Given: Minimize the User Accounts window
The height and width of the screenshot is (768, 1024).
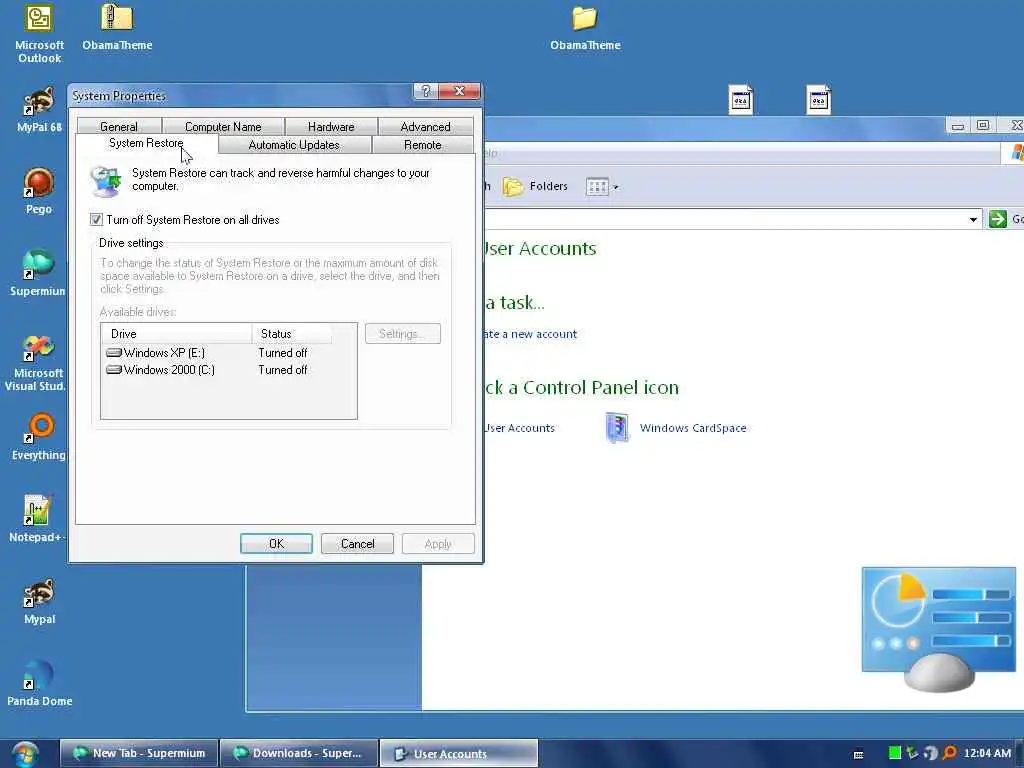Looking at the screenshot, I should 957,125.
